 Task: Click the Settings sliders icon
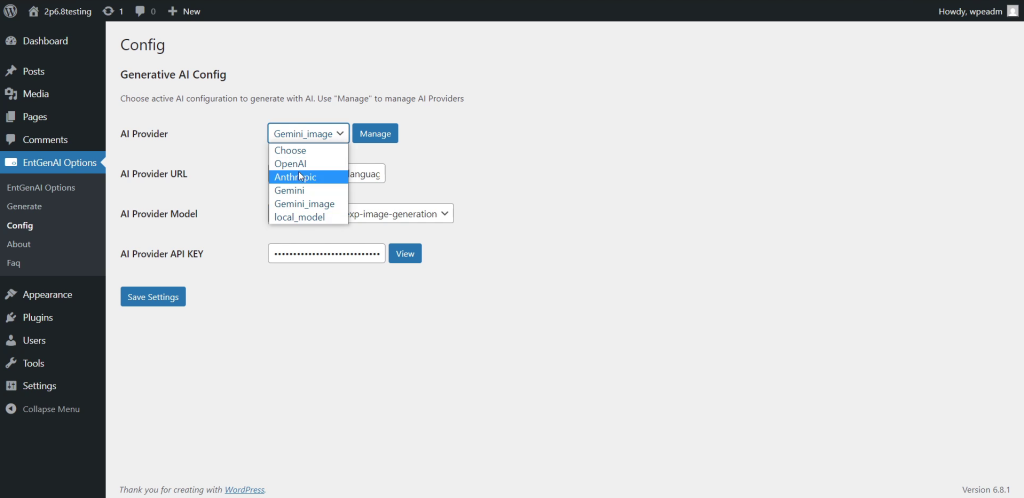click(x=11, y=386)
